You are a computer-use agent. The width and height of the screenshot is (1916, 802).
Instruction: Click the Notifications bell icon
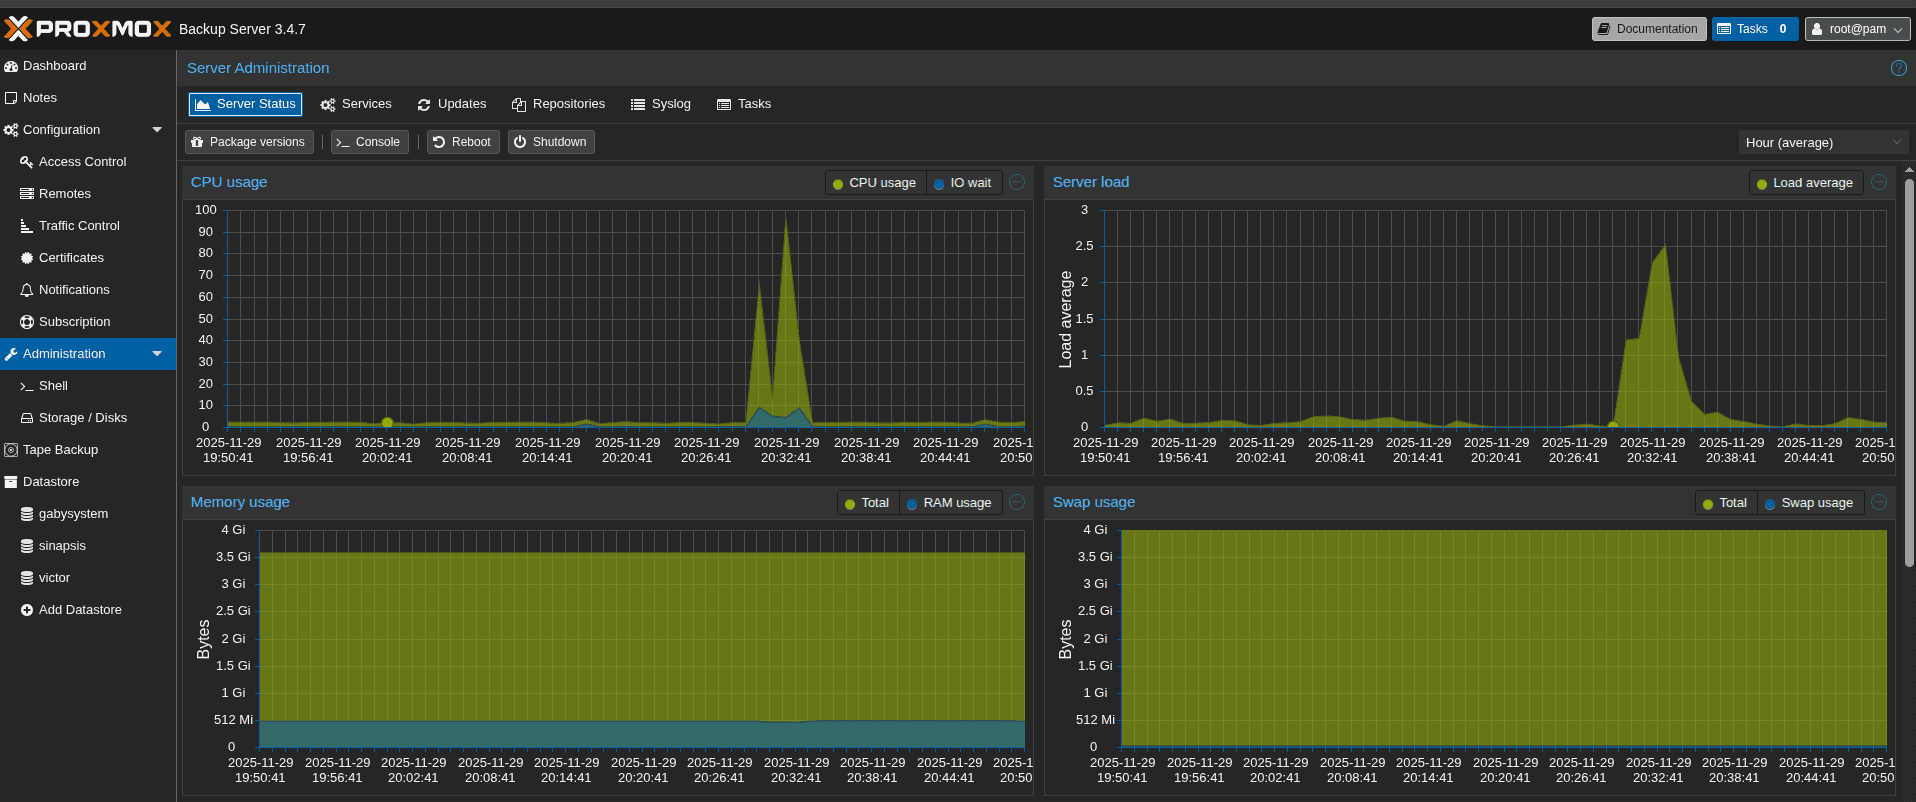(x=27, y=290)
